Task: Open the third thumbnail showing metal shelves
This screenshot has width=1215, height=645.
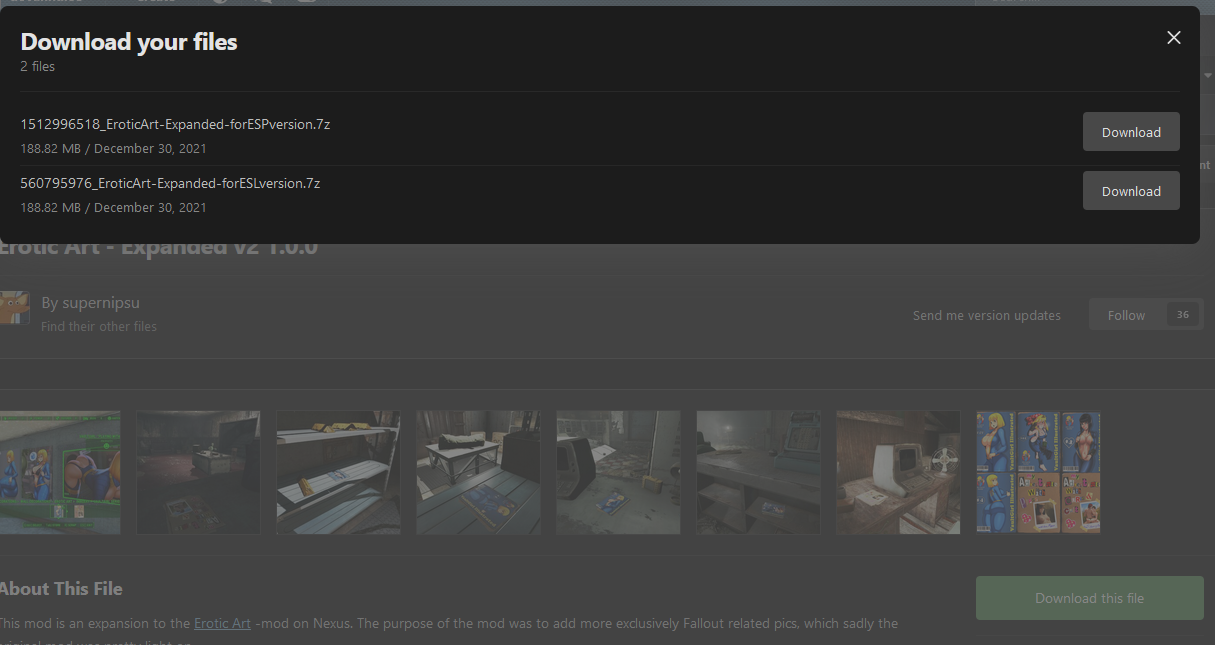Action: point(338,472)
